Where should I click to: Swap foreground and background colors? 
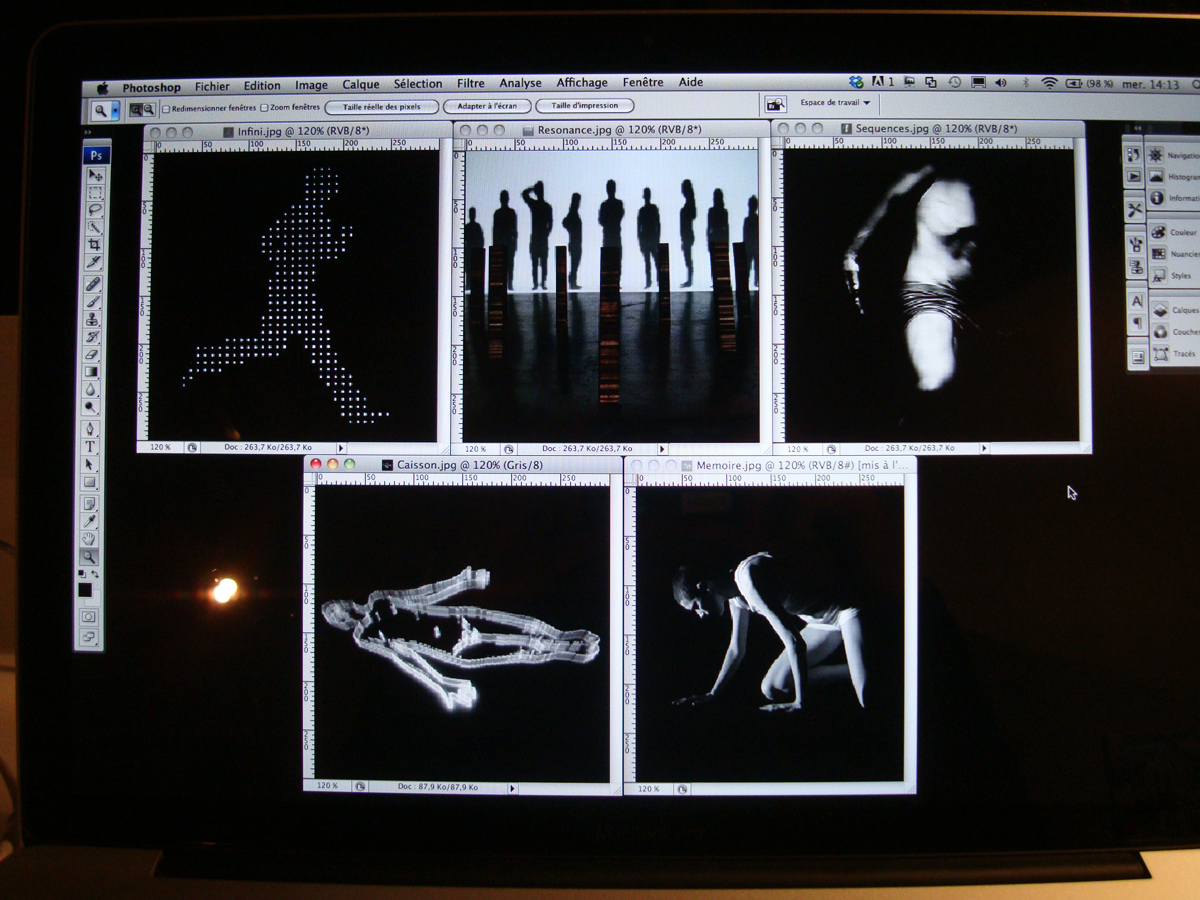[95, 574]
